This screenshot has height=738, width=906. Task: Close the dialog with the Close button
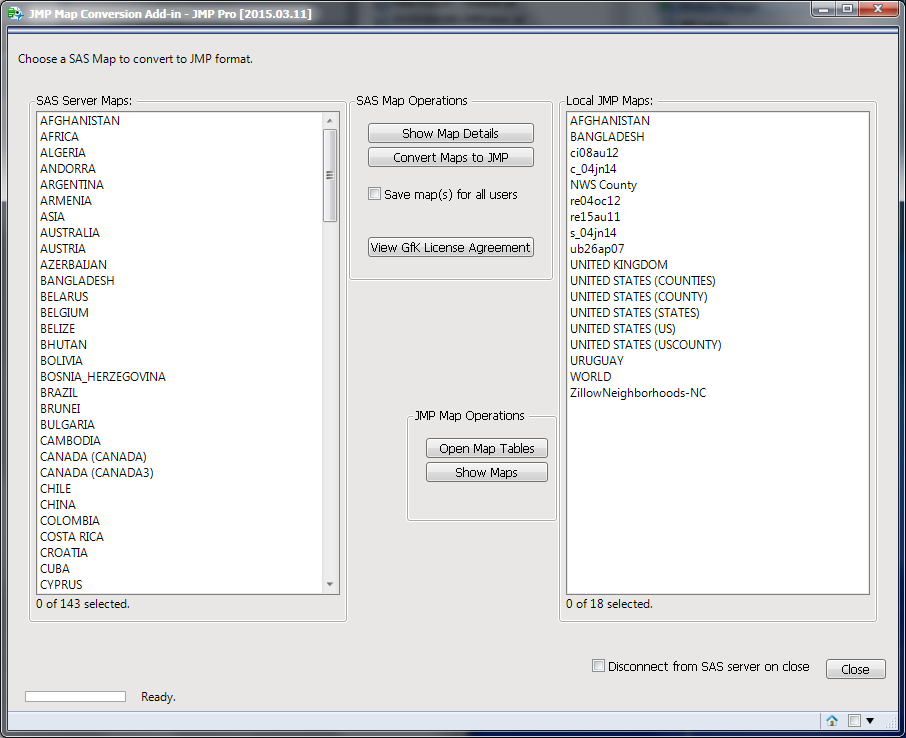click(855, 668)
